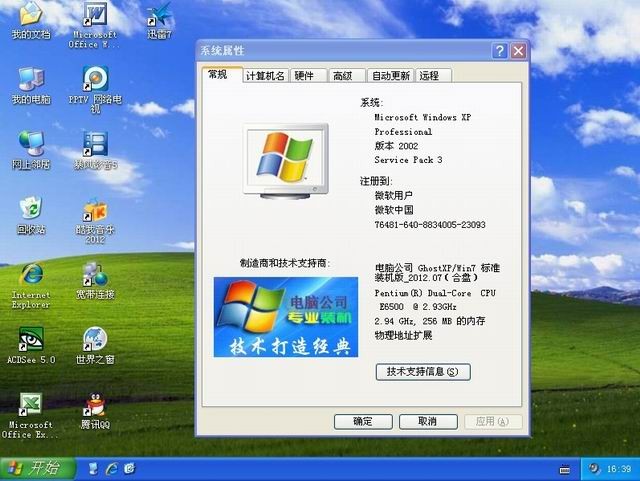Click the keyboard language bar tray icon
Image resolution: width=640 pixels, height=481 pixels.
pyautogui.click(x=565, y=469)
